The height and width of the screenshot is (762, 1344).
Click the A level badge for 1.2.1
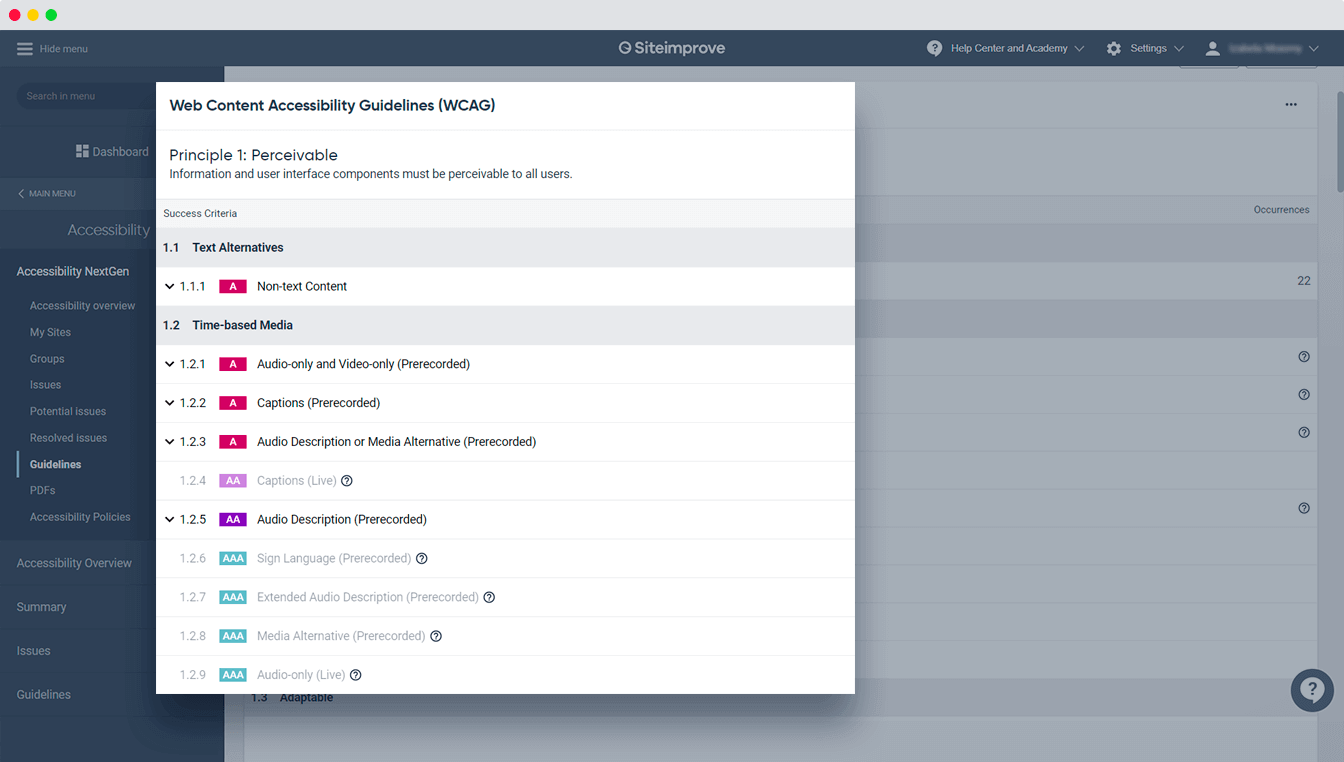tap(233, 365)
